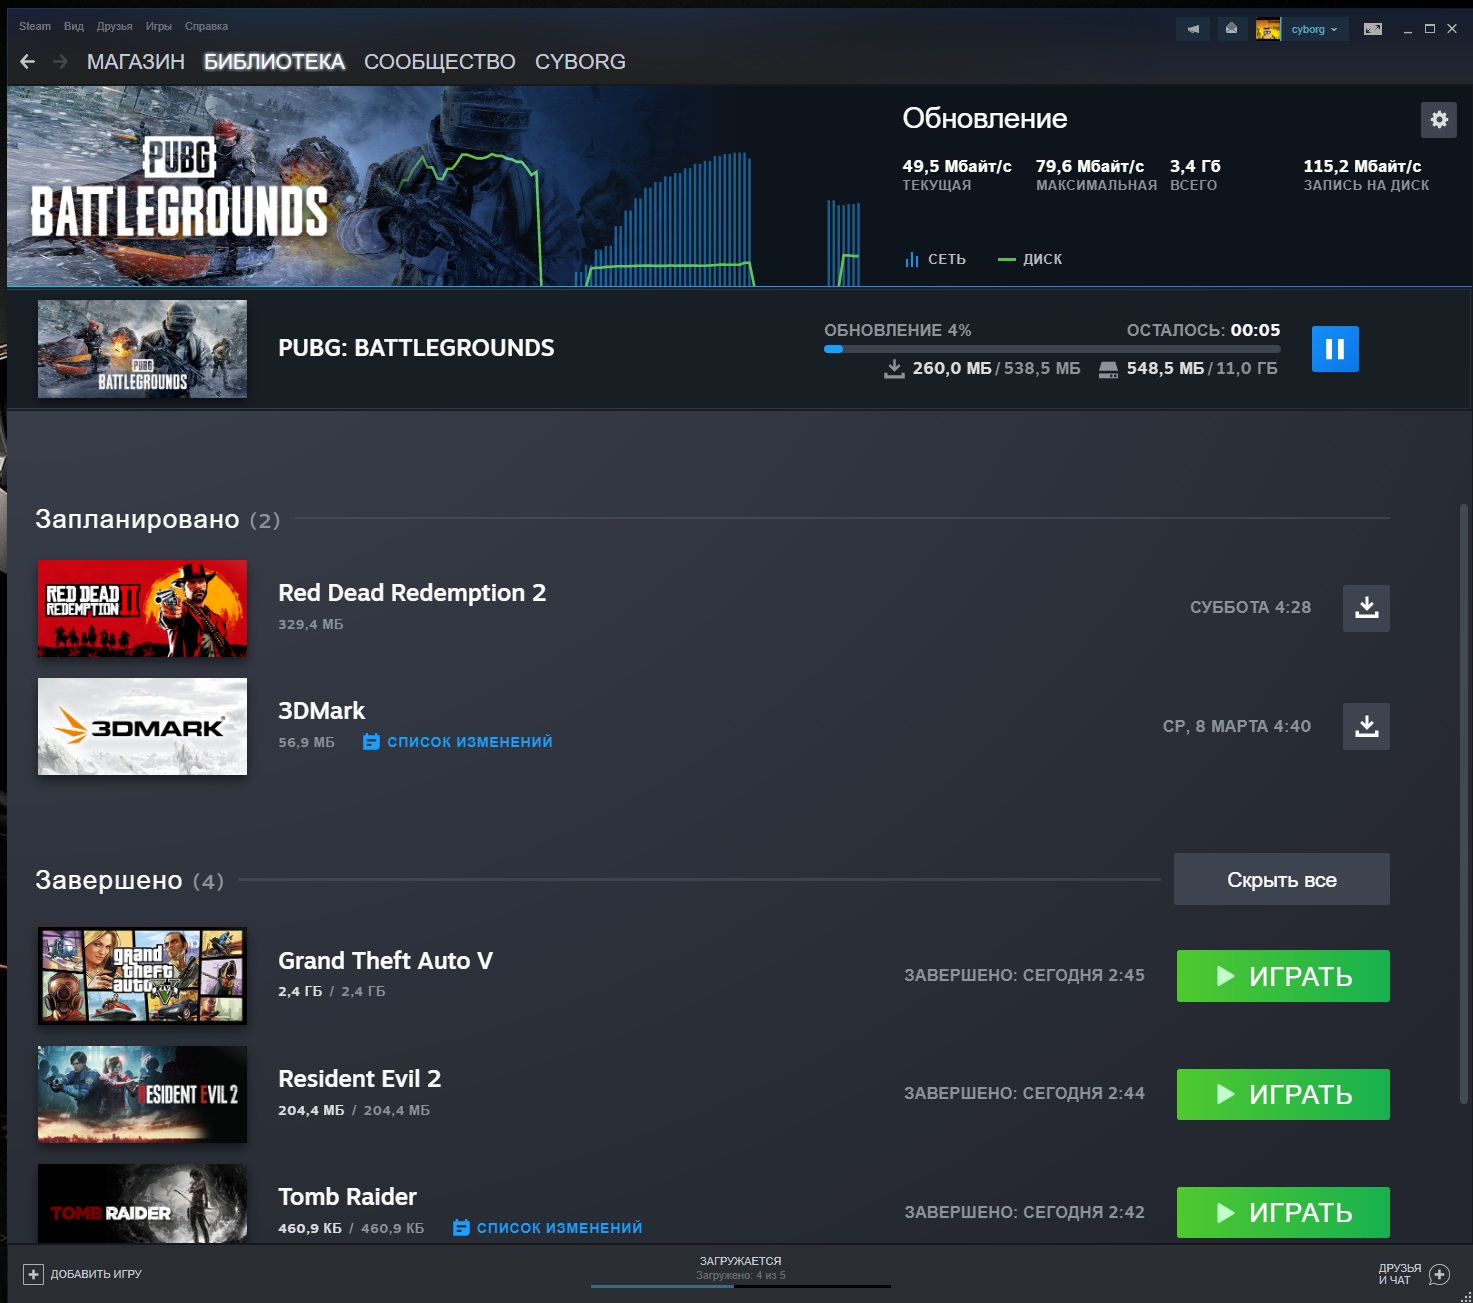This screenshot has width=1473, height=1303.
Task: Start the 3DMark download now
Action: [x=1366, y=726]
